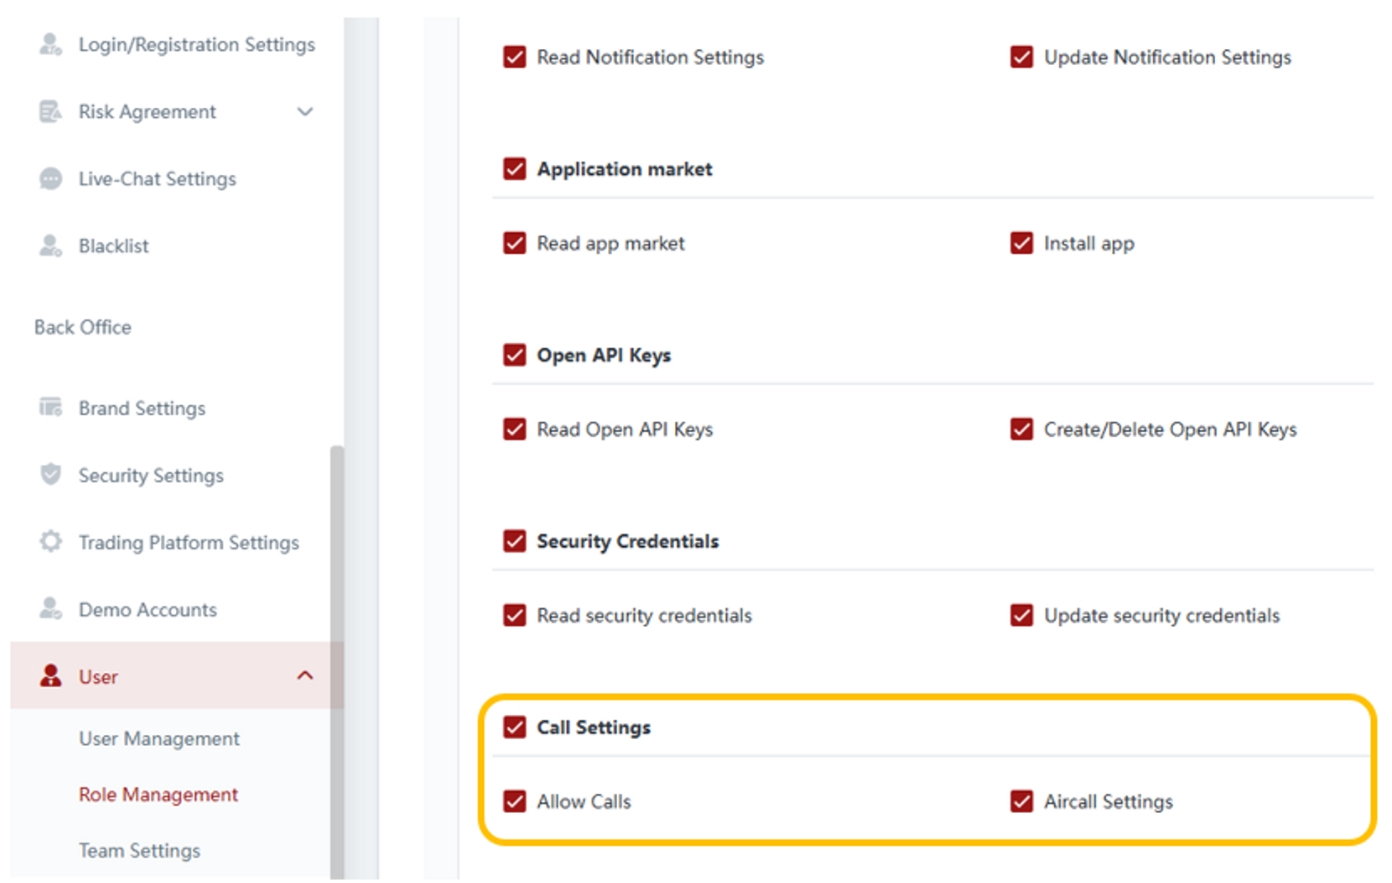Click the Security Settings shield icon
This screenshot has width=1392, height=883.
click(x=50, y=474)
